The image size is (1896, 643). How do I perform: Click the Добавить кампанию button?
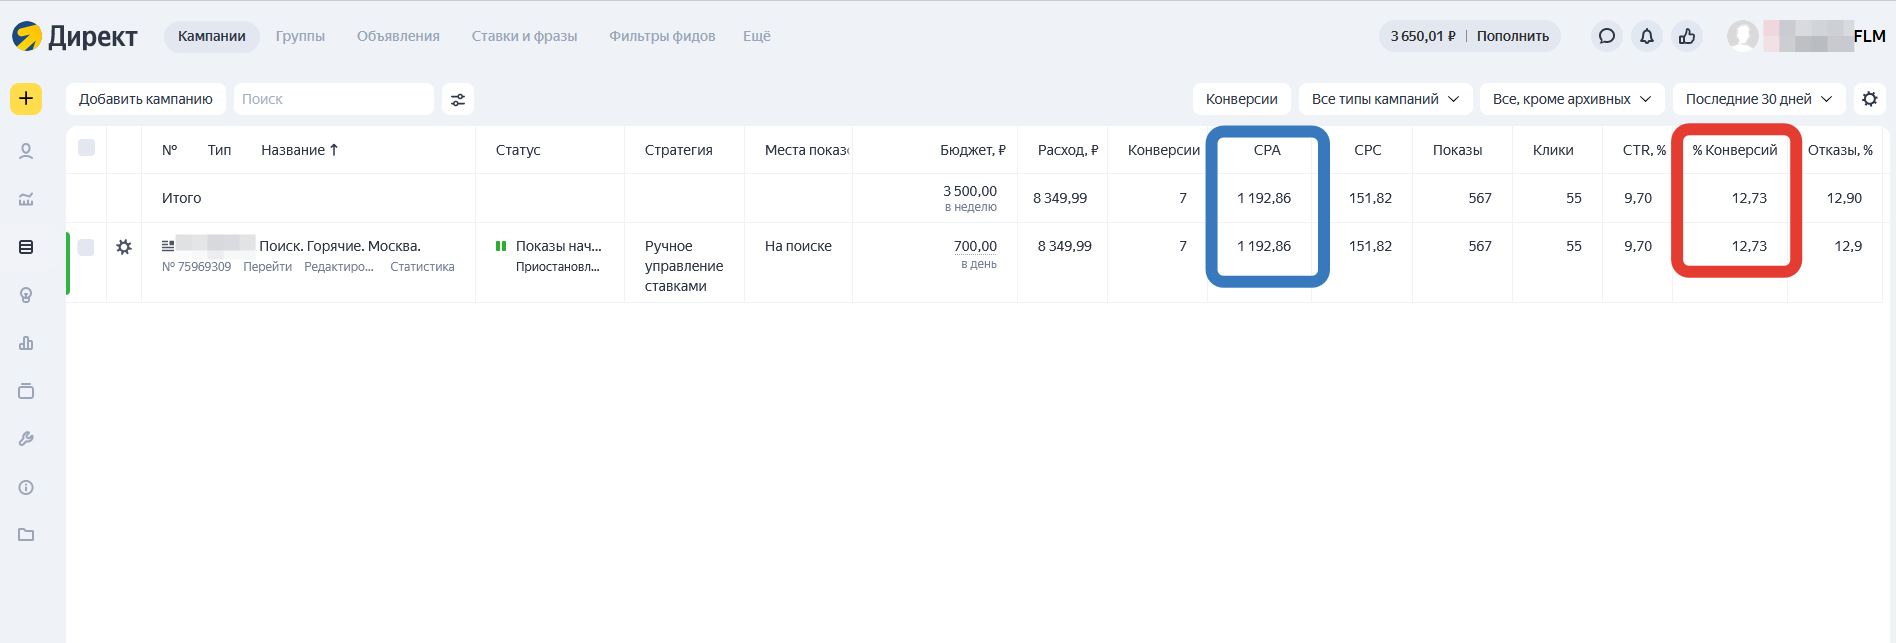pyautogui.click(x=146, y=99)
